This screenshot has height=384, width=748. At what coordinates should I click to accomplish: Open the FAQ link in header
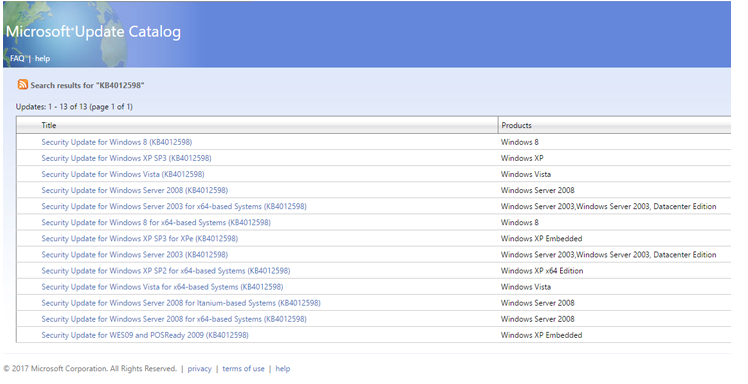[x=17, y=58]
